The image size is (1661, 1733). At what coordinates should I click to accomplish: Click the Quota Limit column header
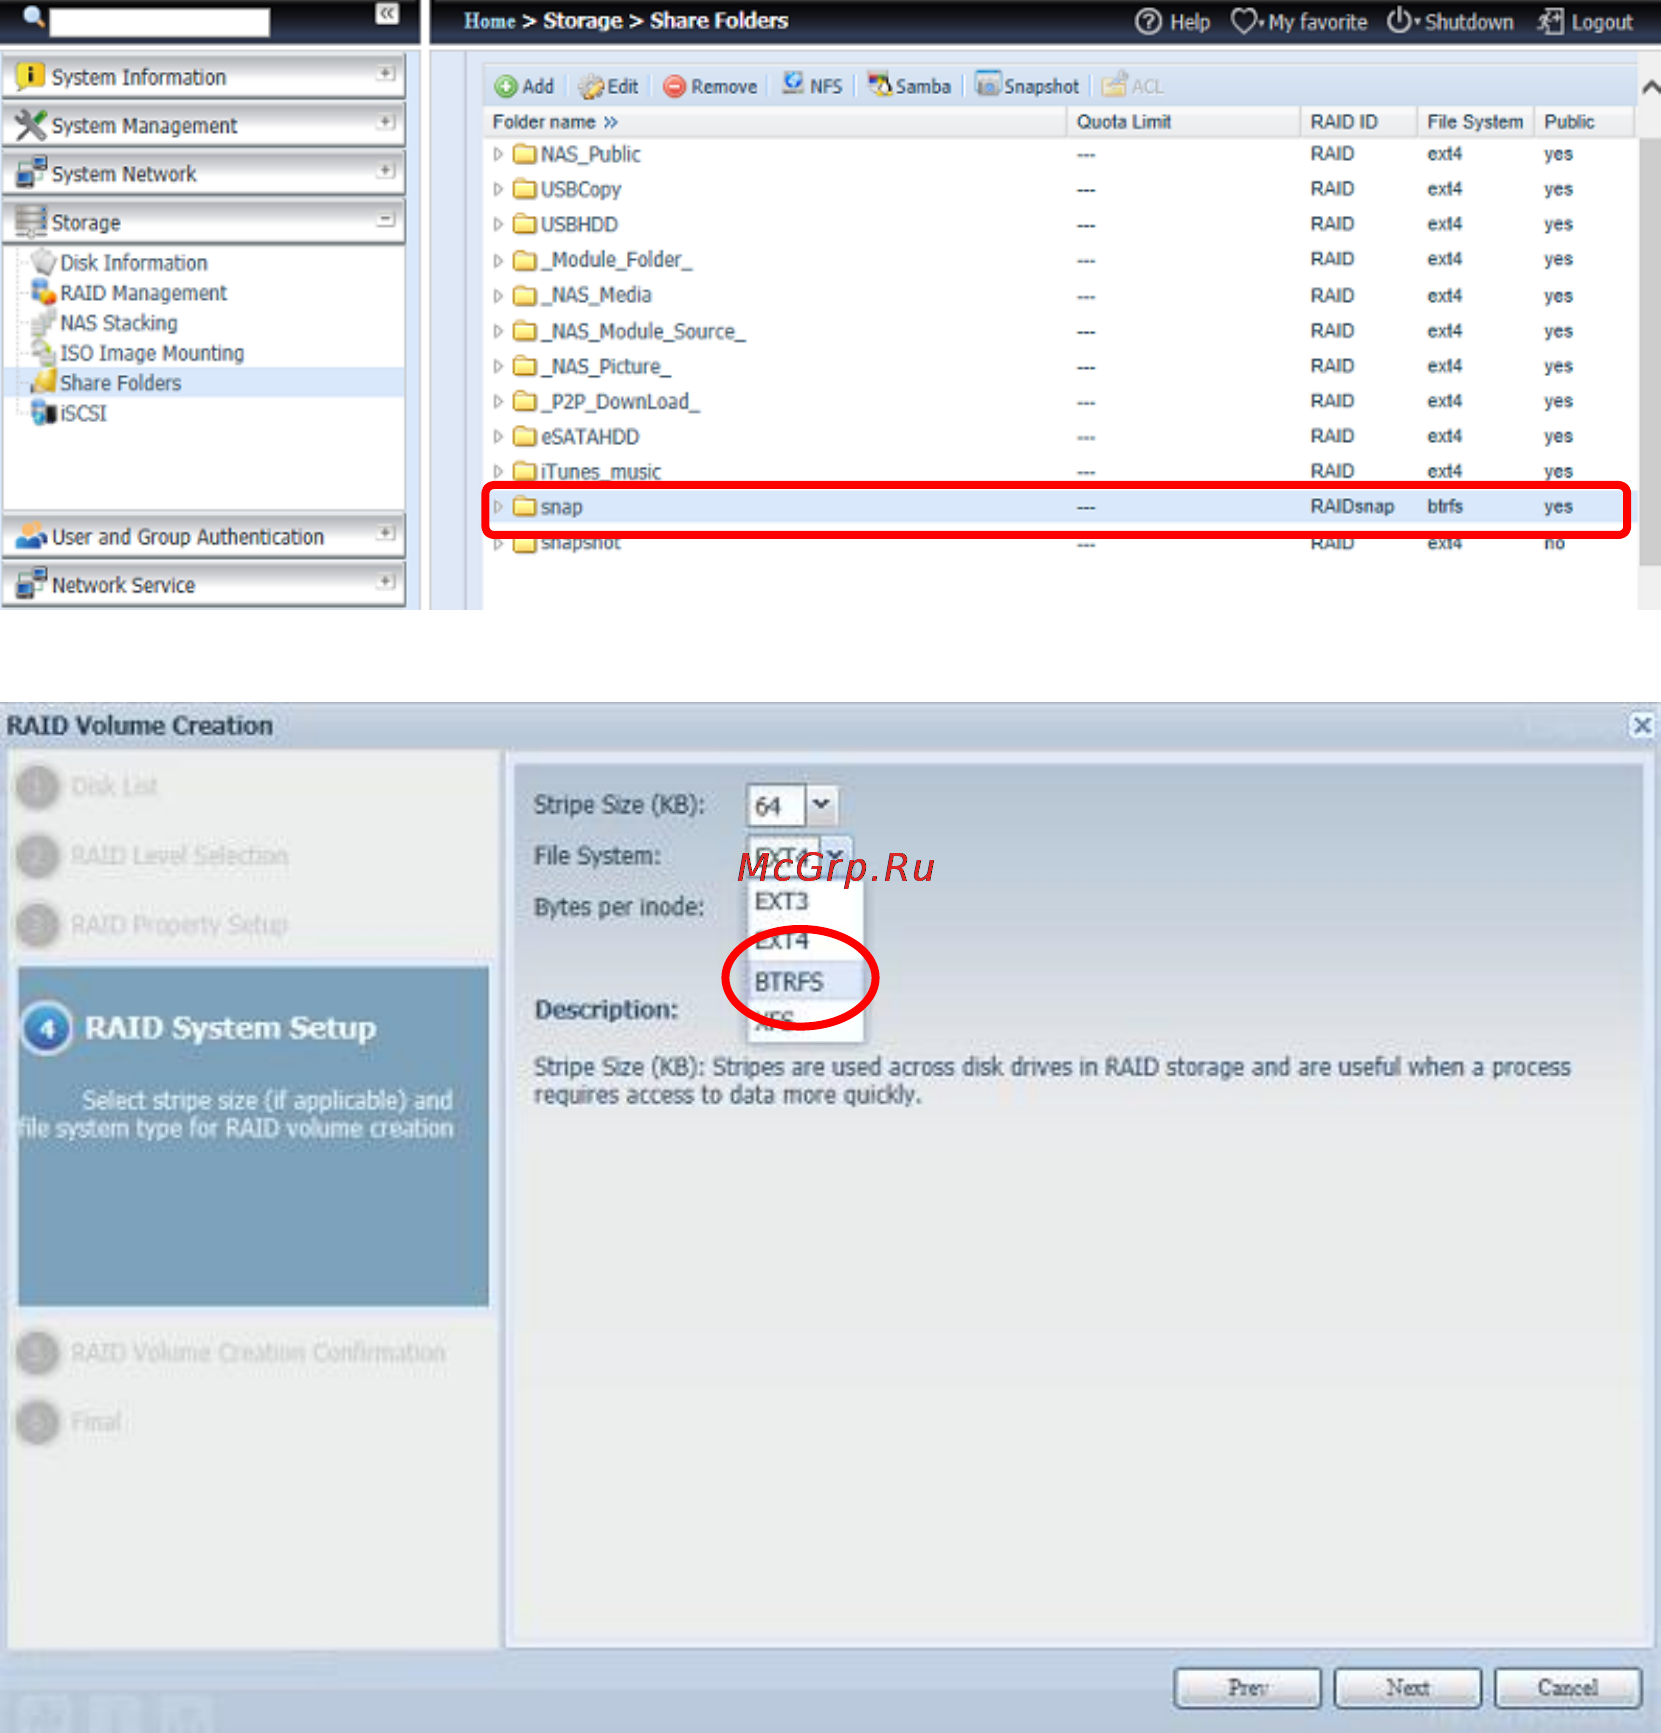click(1183, 122)
